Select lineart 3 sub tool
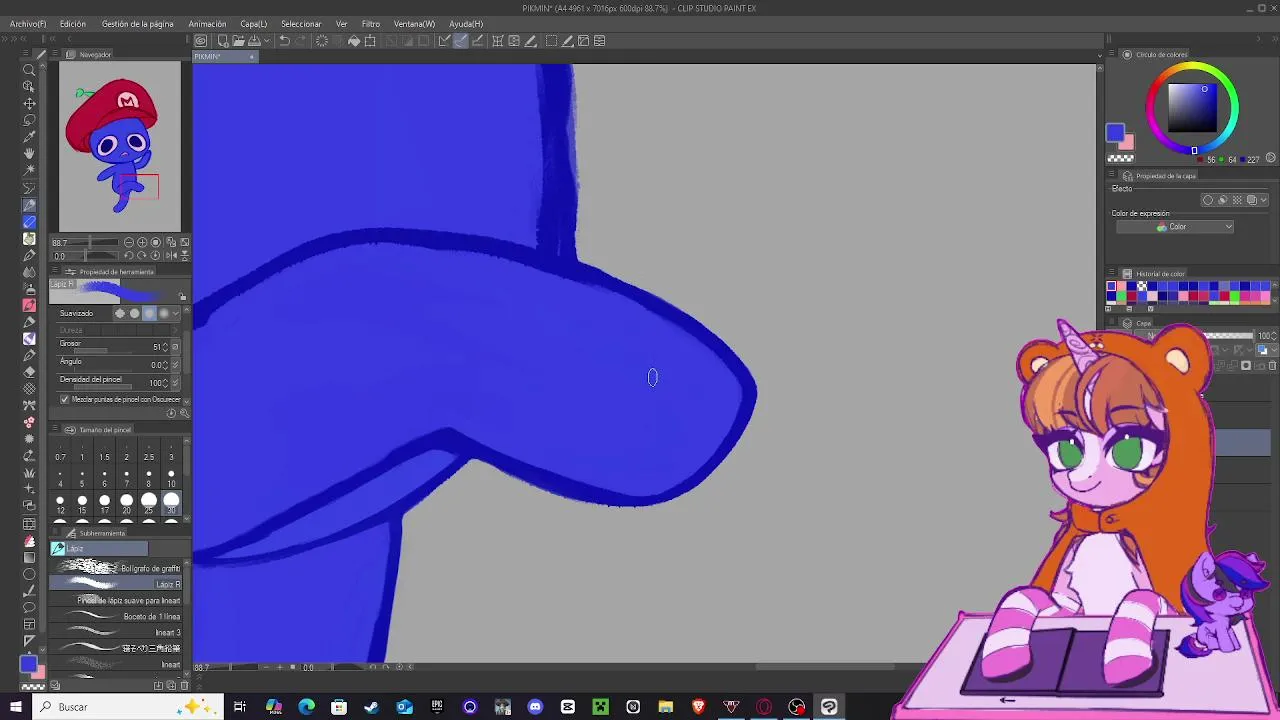This screenshot has width=1280, height=720. pos(117,632)
